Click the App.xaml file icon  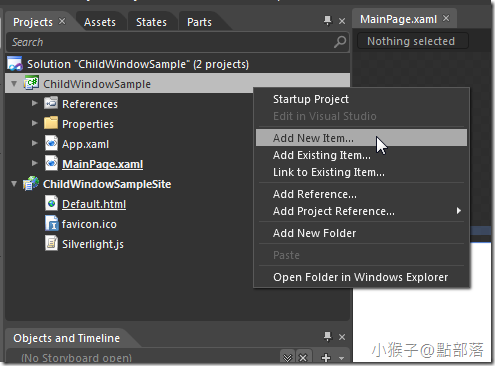51,143
